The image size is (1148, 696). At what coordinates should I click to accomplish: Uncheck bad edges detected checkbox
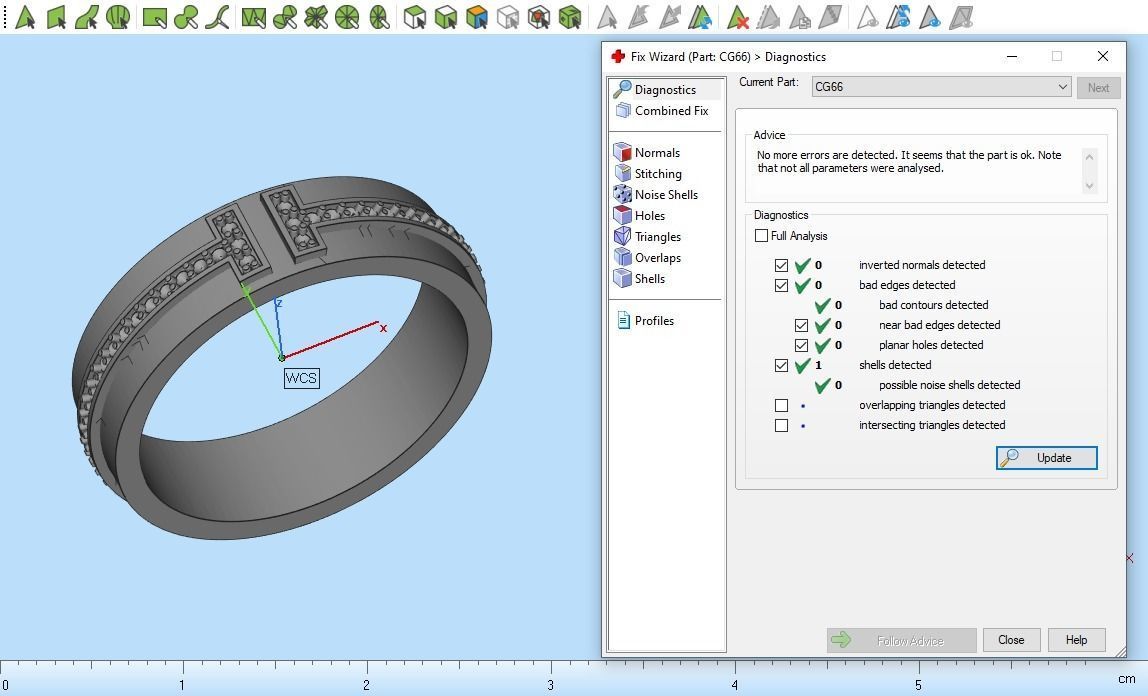click(x=781, y=285)
